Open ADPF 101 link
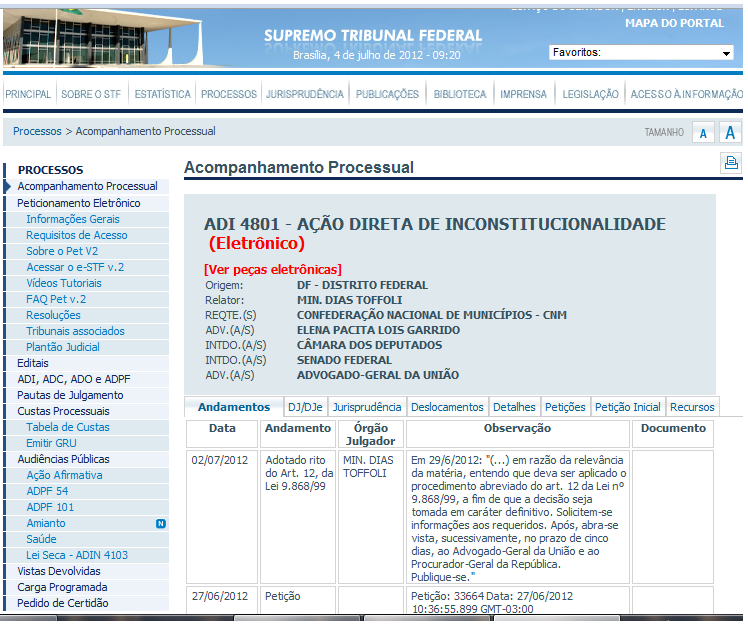 point(50,507)
